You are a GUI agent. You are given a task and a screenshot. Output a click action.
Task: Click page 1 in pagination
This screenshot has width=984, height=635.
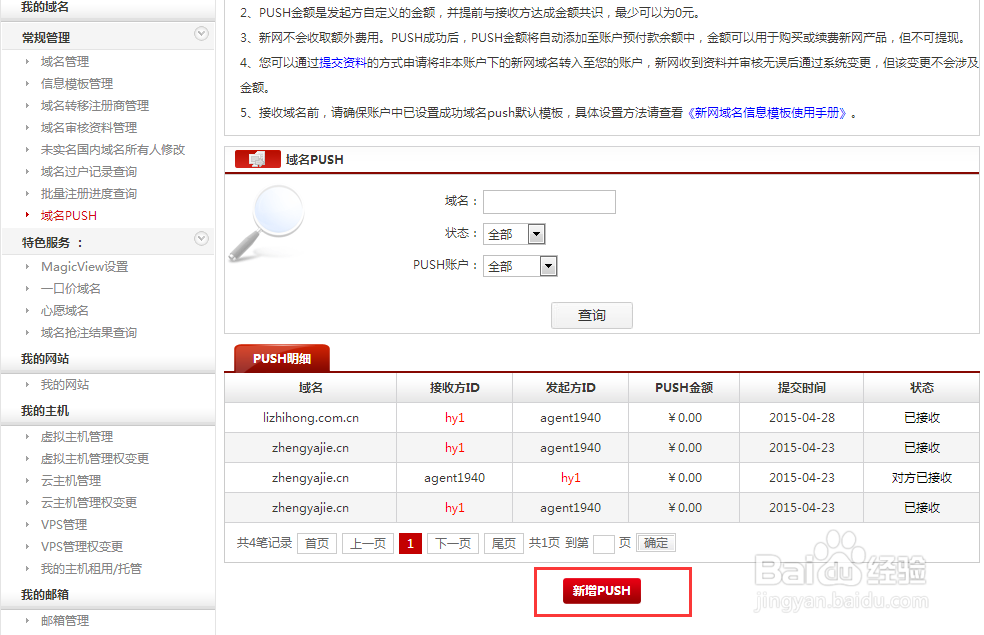point(410,543)
